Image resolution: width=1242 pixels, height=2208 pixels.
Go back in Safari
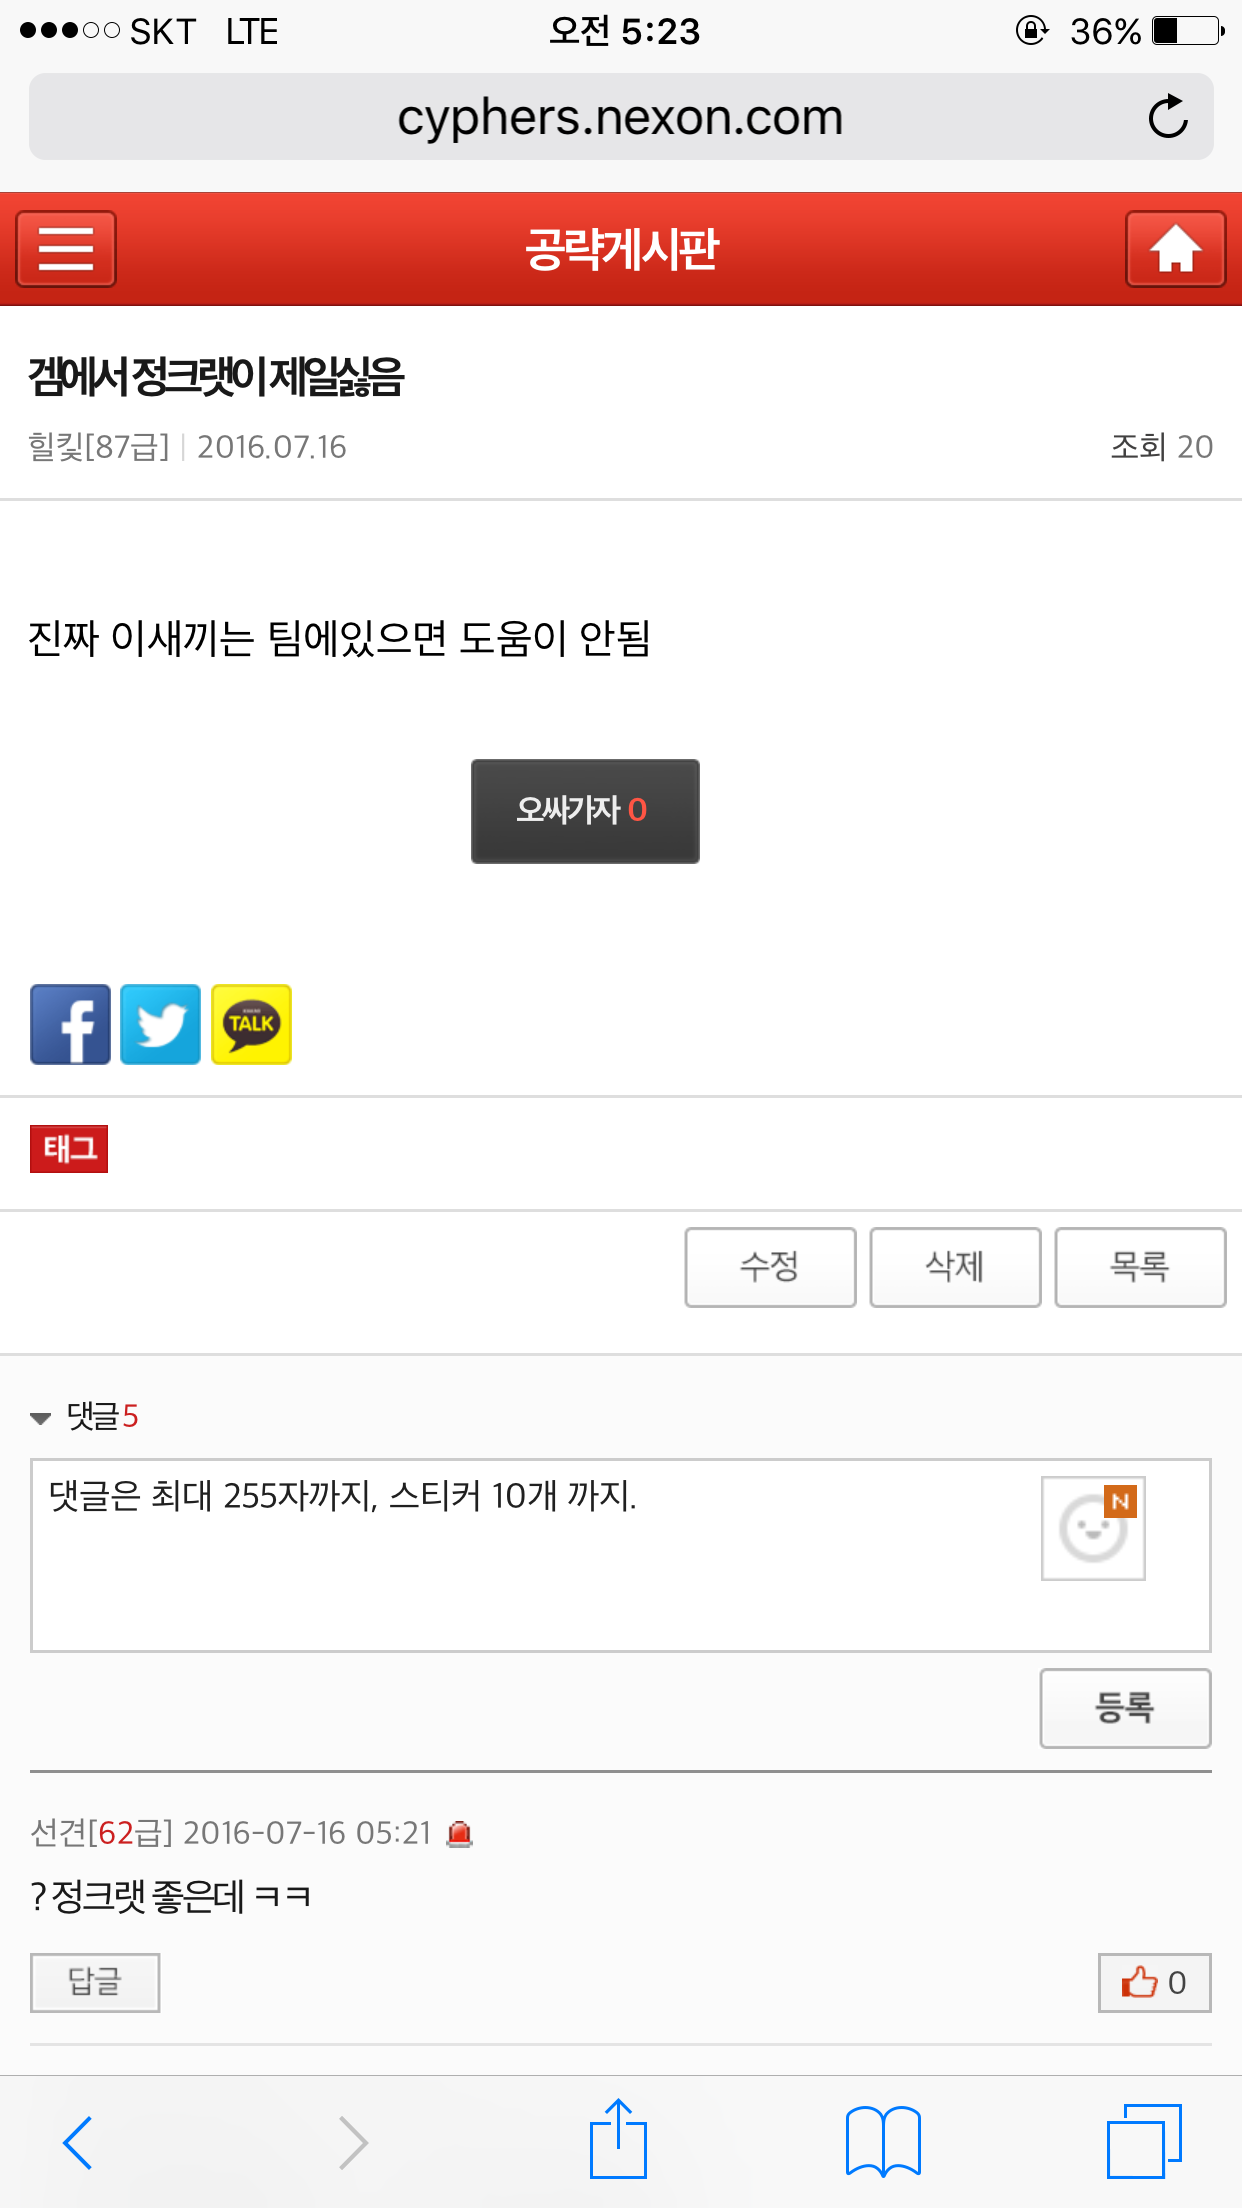pos(78,2142)
